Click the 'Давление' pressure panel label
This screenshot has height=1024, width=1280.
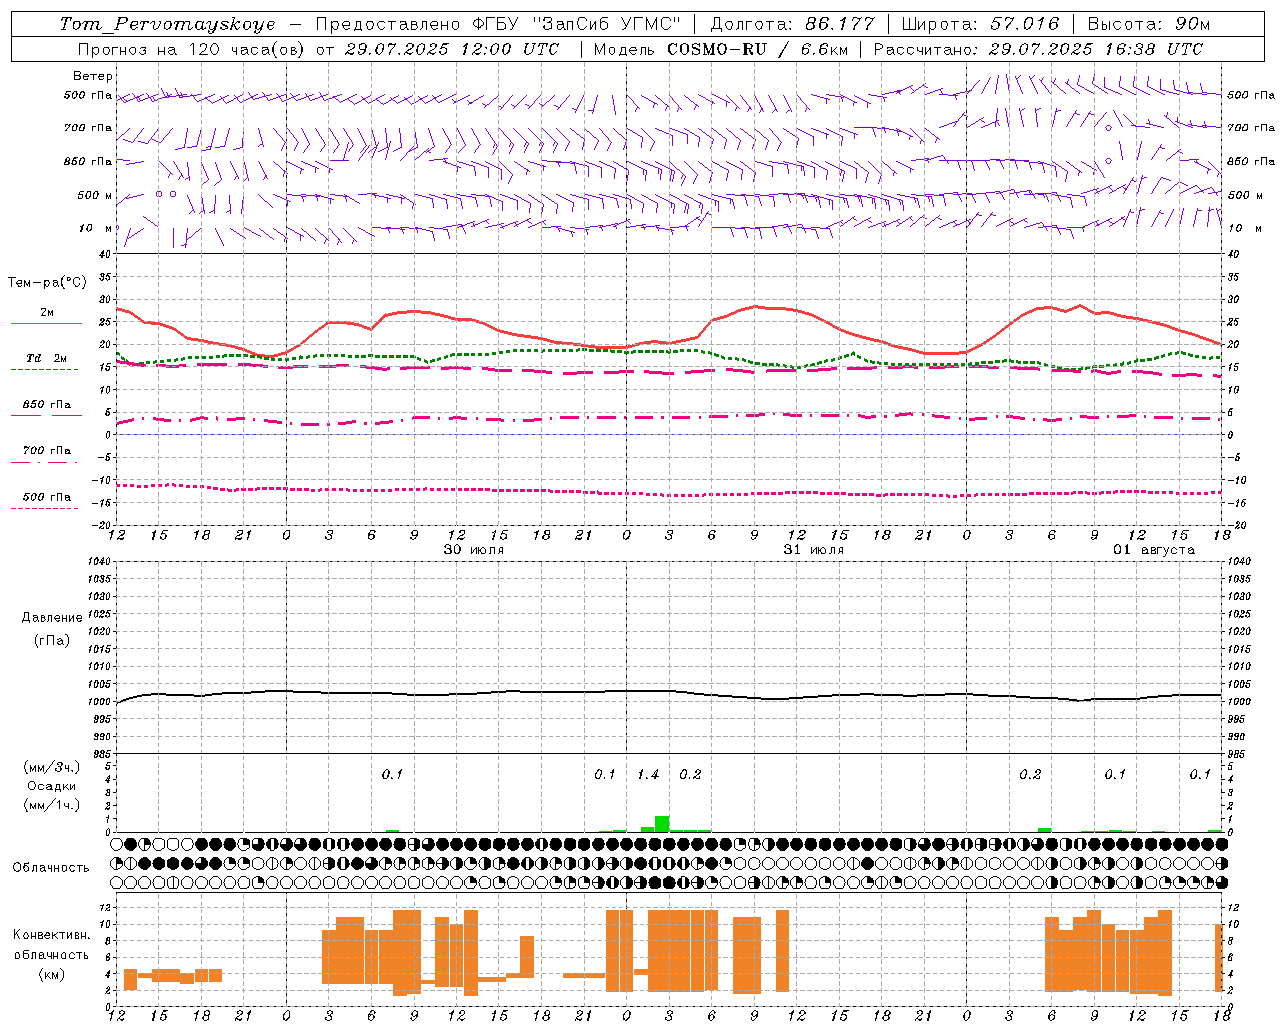click(x=52, y=618)
